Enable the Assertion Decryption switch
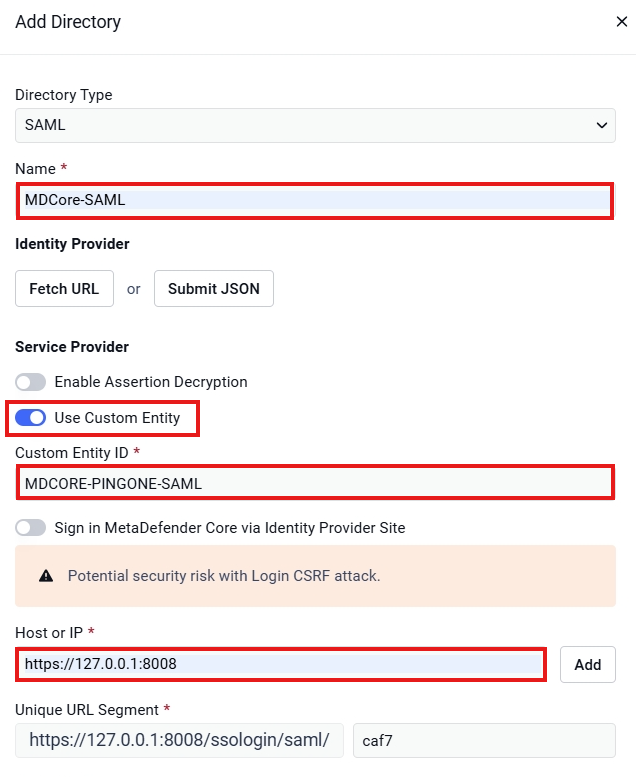The image size is (636, 777). 31,382
